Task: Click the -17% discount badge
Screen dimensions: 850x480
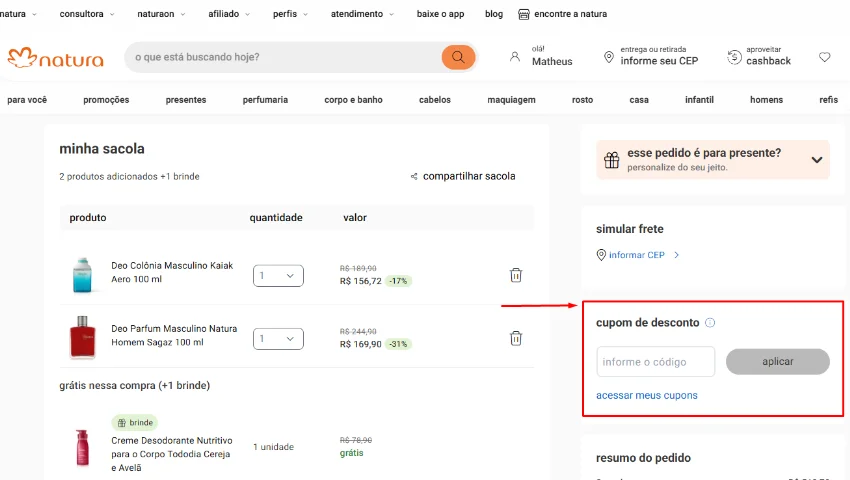Action: pyautogui.click(x=398, y=281)
